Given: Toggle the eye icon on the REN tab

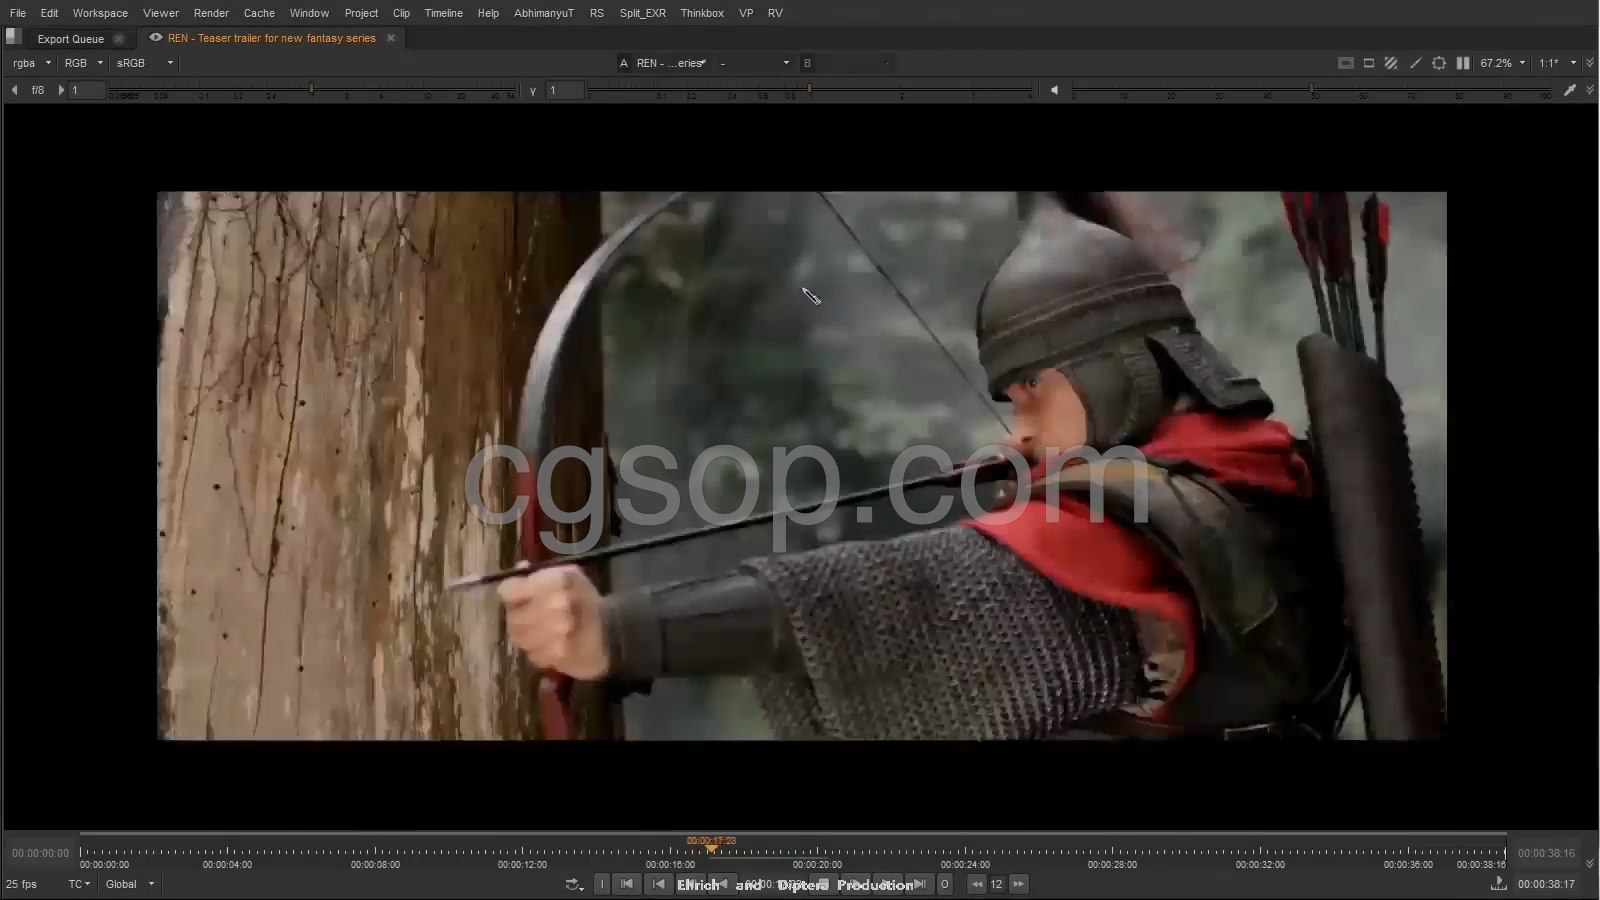Looking at the screenshot, I should coord(155,38).
